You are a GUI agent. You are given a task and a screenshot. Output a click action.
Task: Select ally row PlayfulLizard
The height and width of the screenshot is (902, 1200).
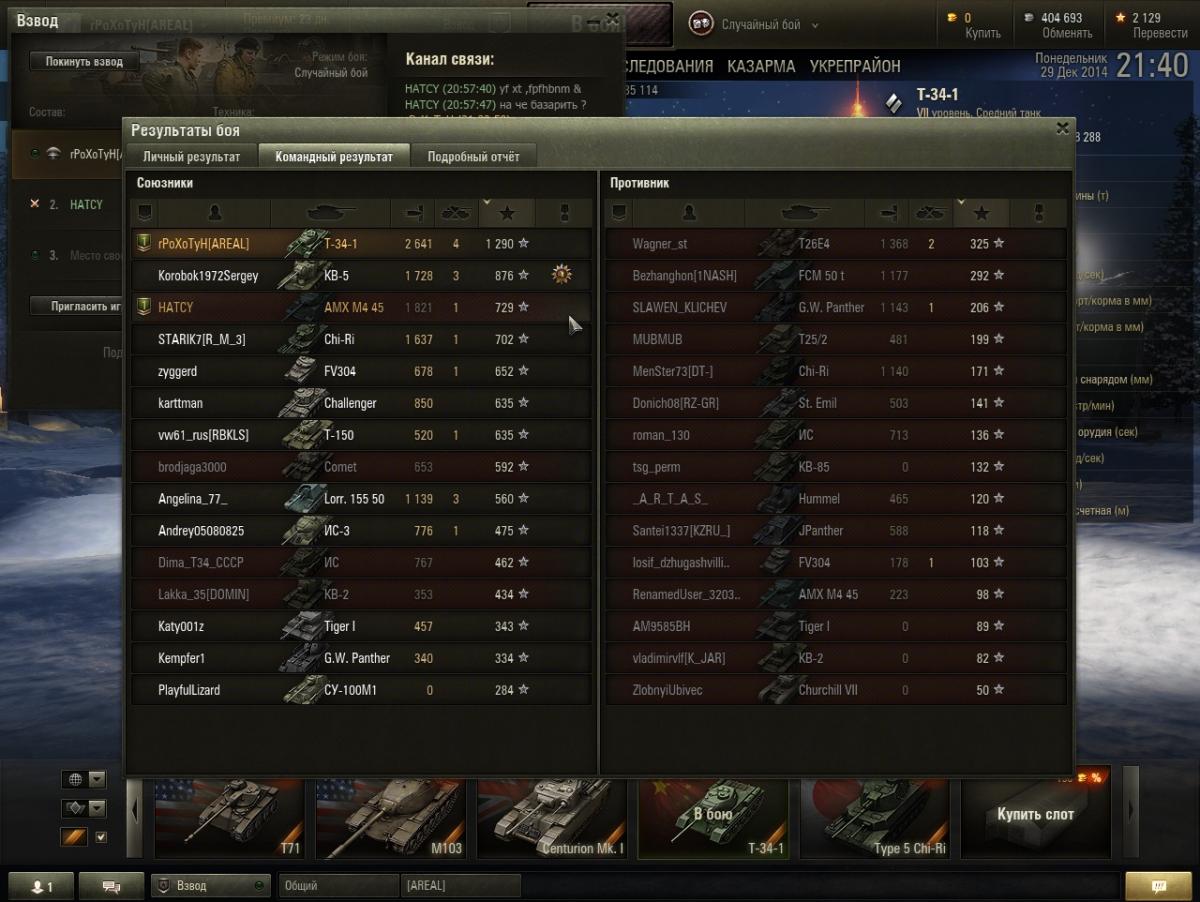(x=361, y=690)
